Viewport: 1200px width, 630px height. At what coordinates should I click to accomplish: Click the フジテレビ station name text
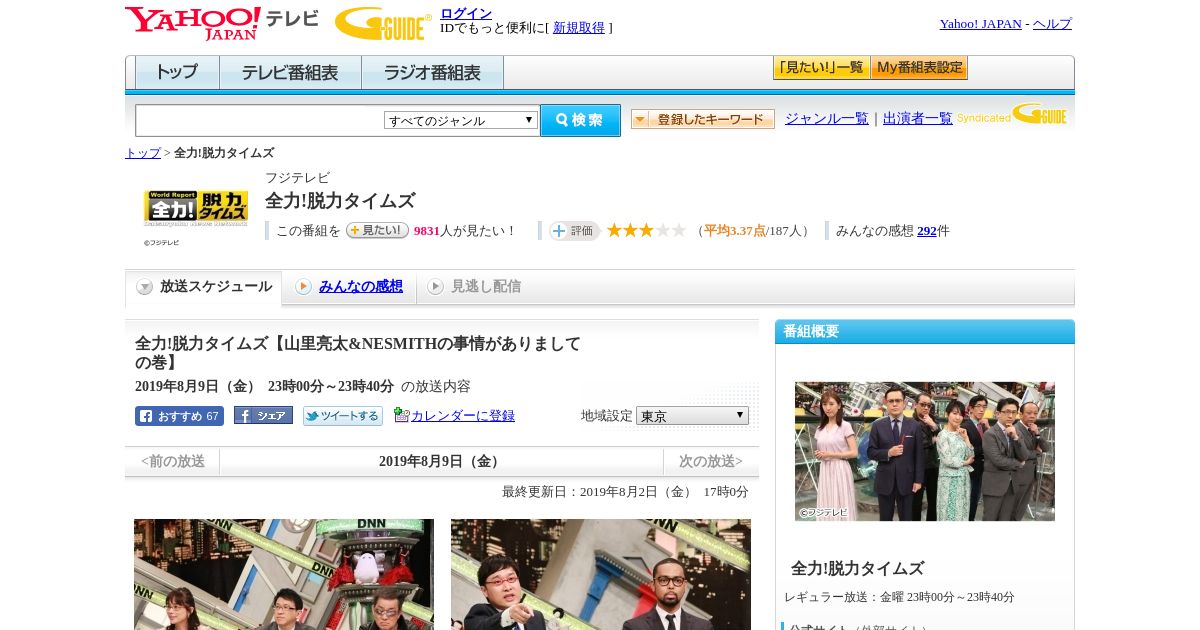297,178
